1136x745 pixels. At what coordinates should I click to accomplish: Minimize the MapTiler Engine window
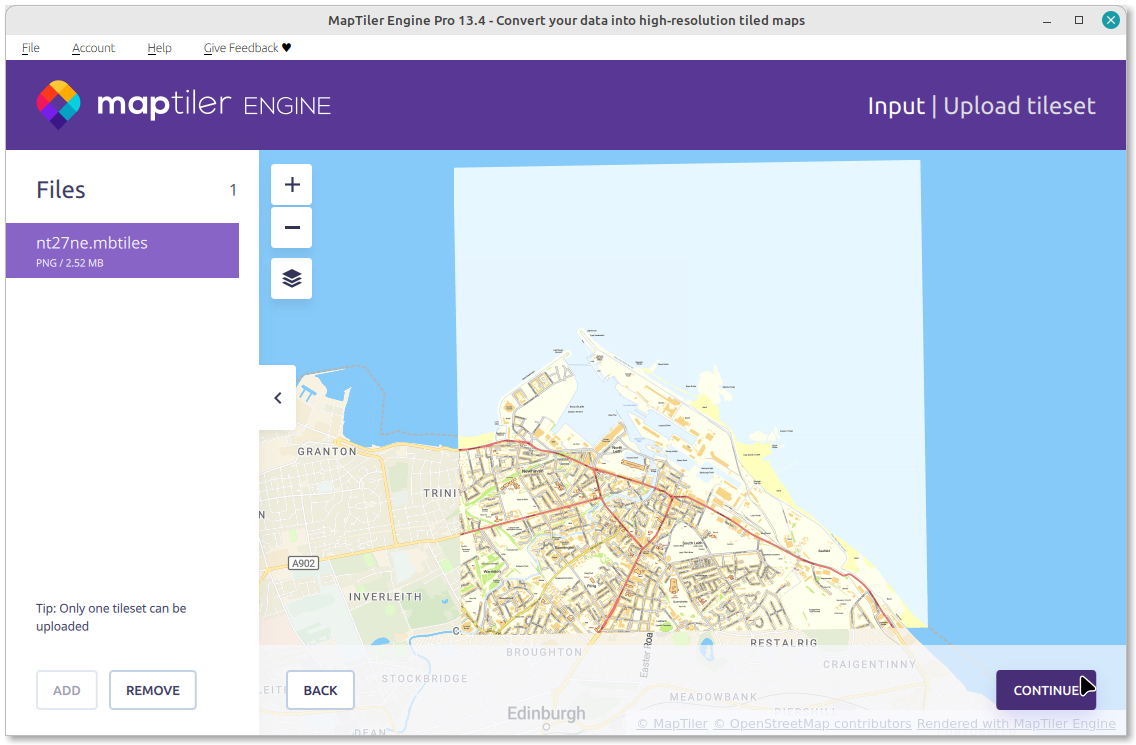(1047, 20)
